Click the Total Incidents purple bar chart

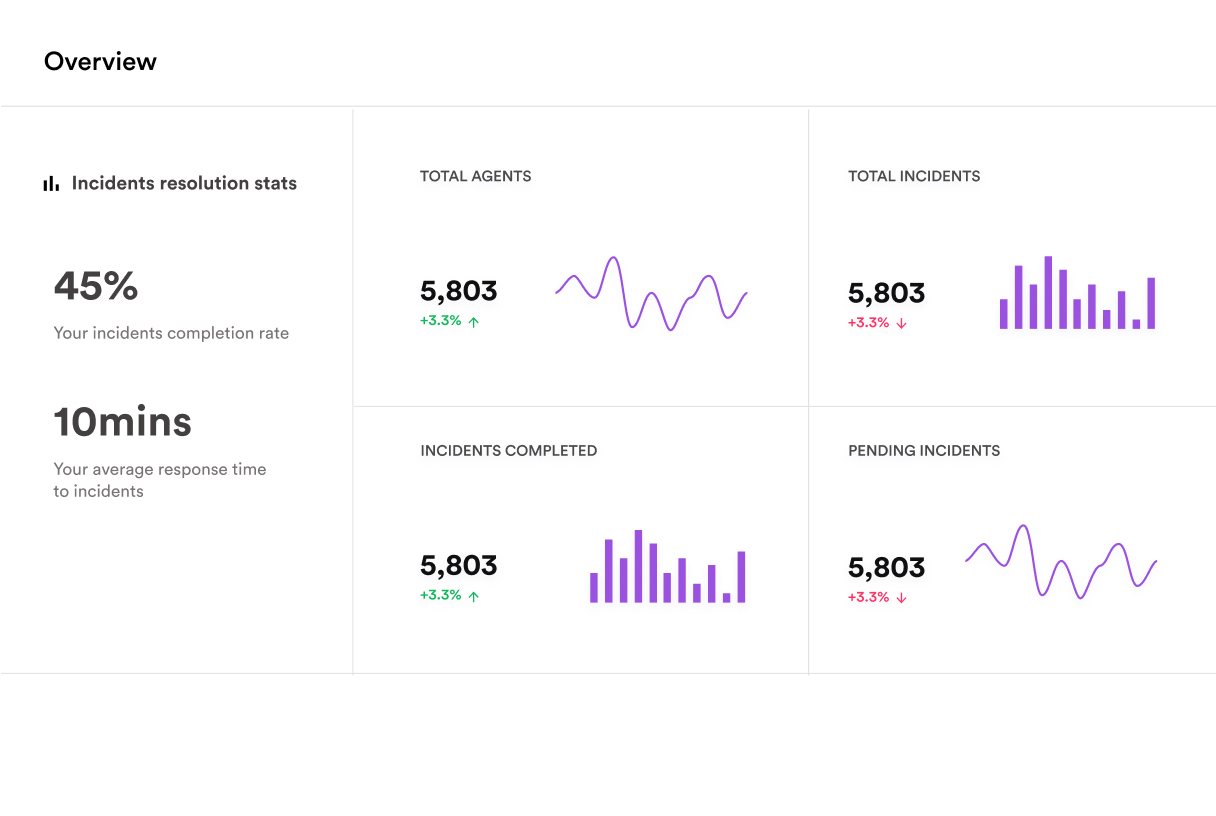click(x=1077, y=294)
